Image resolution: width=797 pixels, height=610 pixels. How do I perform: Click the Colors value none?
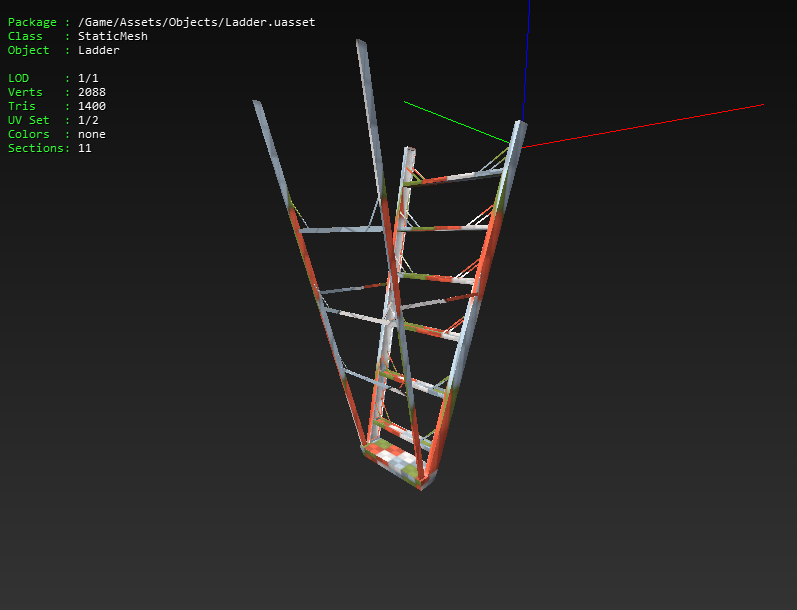pos(91,134)
